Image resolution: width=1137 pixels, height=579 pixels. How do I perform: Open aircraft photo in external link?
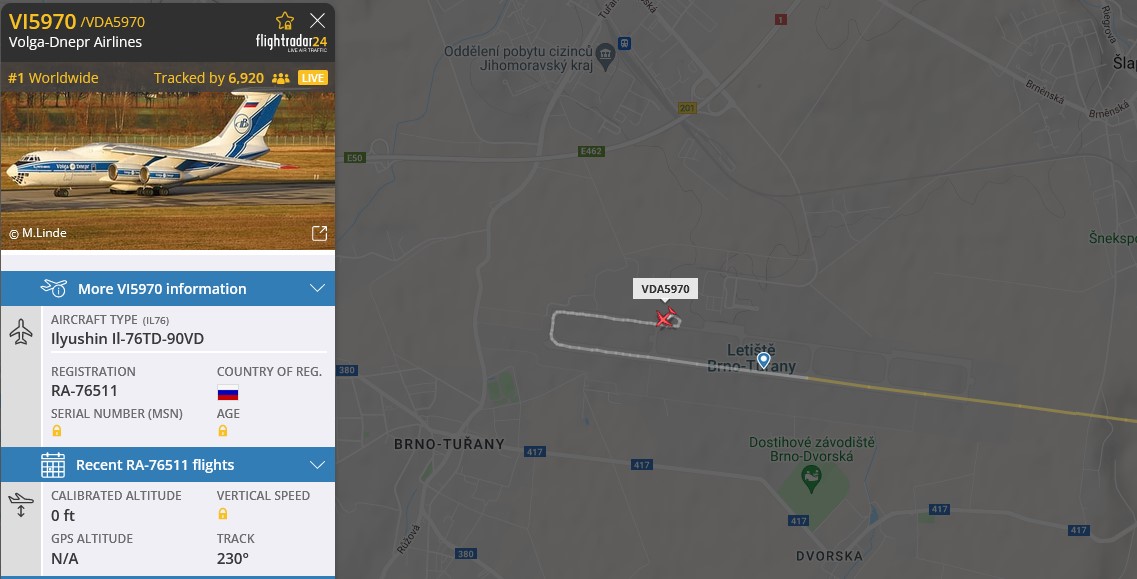click(319, 233)
